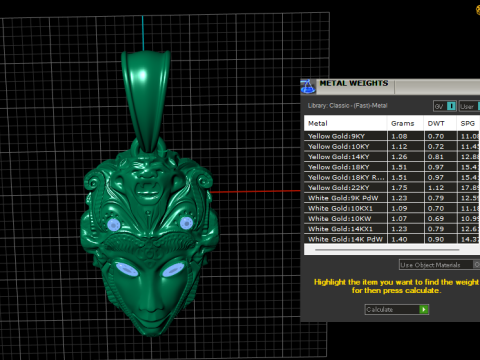
Task: Click the 1.12 DWT value for 22KY
Action: [x=436, y=188]
